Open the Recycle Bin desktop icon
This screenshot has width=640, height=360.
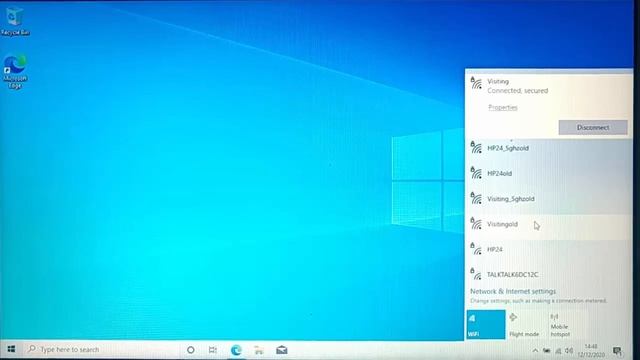pos(15,21)
